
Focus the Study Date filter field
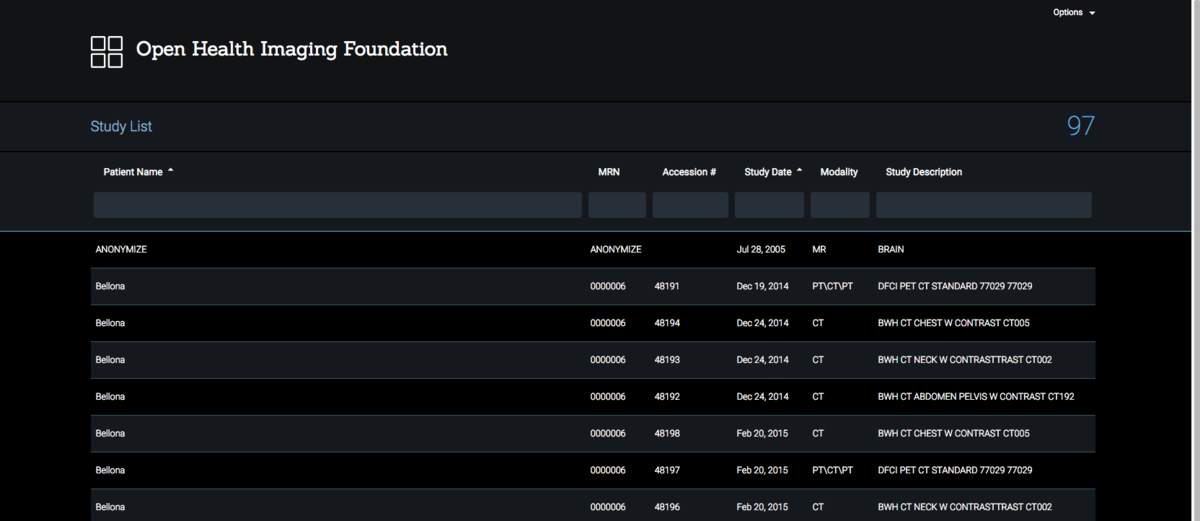coord(769,205)
